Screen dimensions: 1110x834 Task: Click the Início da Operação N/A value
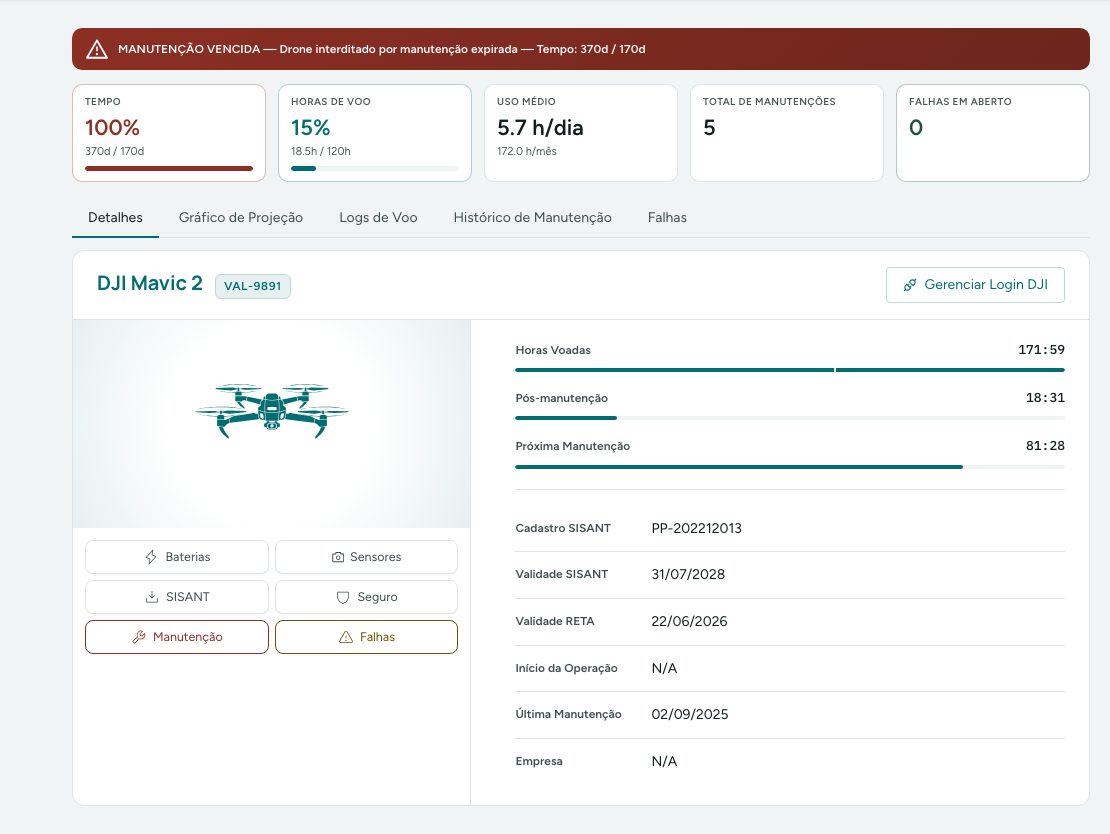tap(664, 668)
